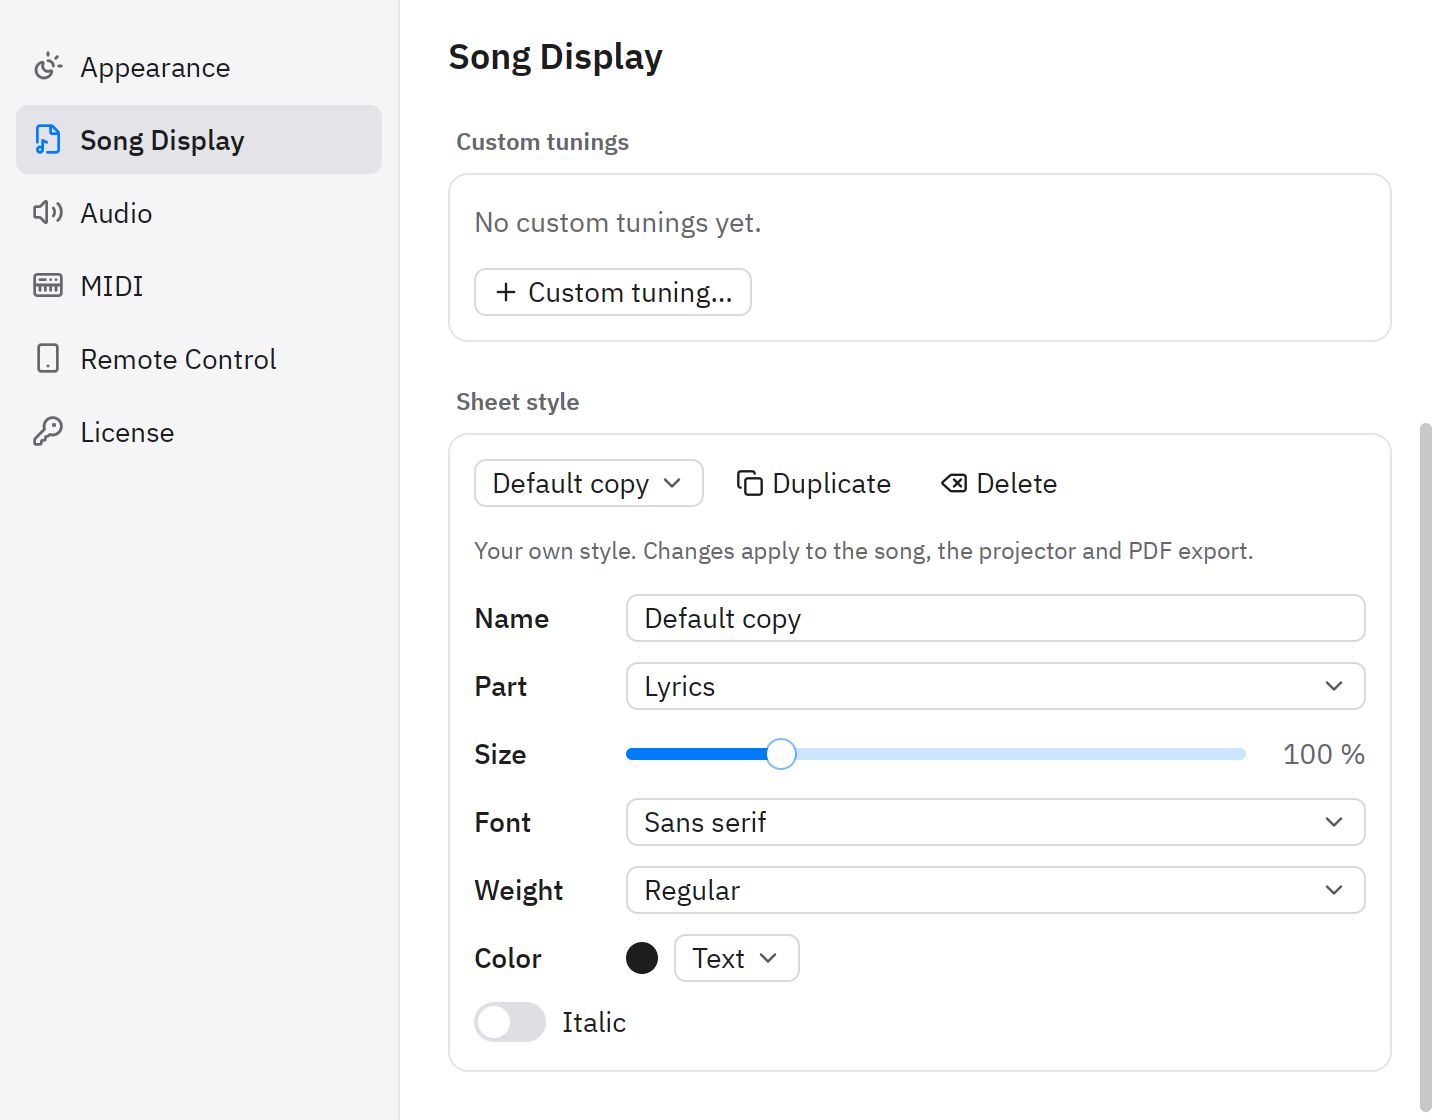Click the 'Custom tunings' section heading

coord(543,142)
